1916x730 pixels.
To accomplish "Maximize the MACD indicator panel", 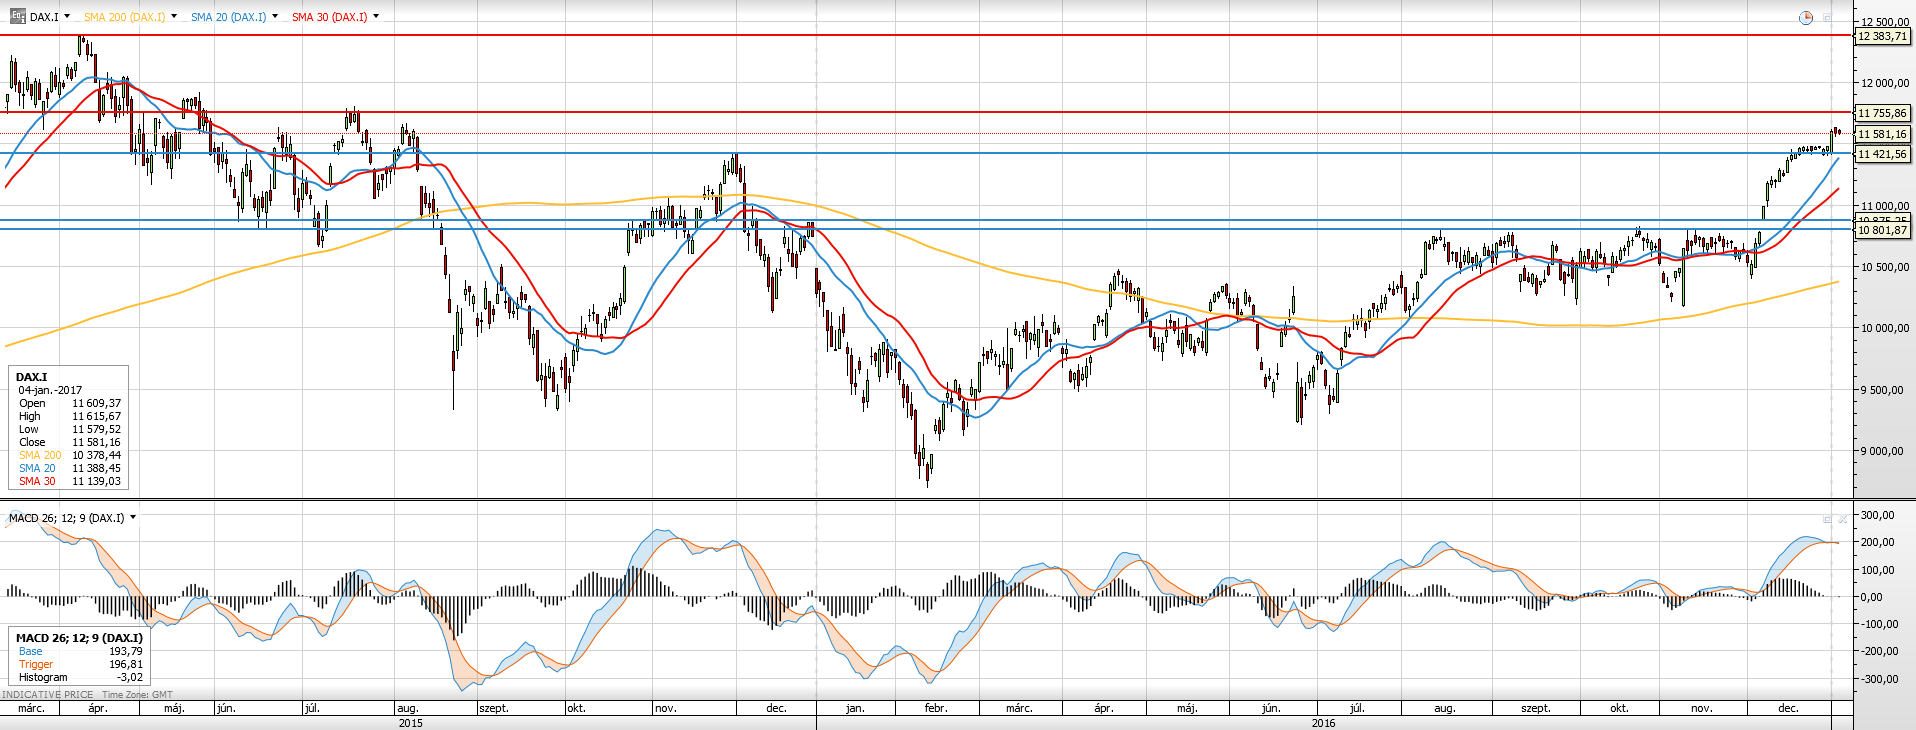I will [1827, 519].
